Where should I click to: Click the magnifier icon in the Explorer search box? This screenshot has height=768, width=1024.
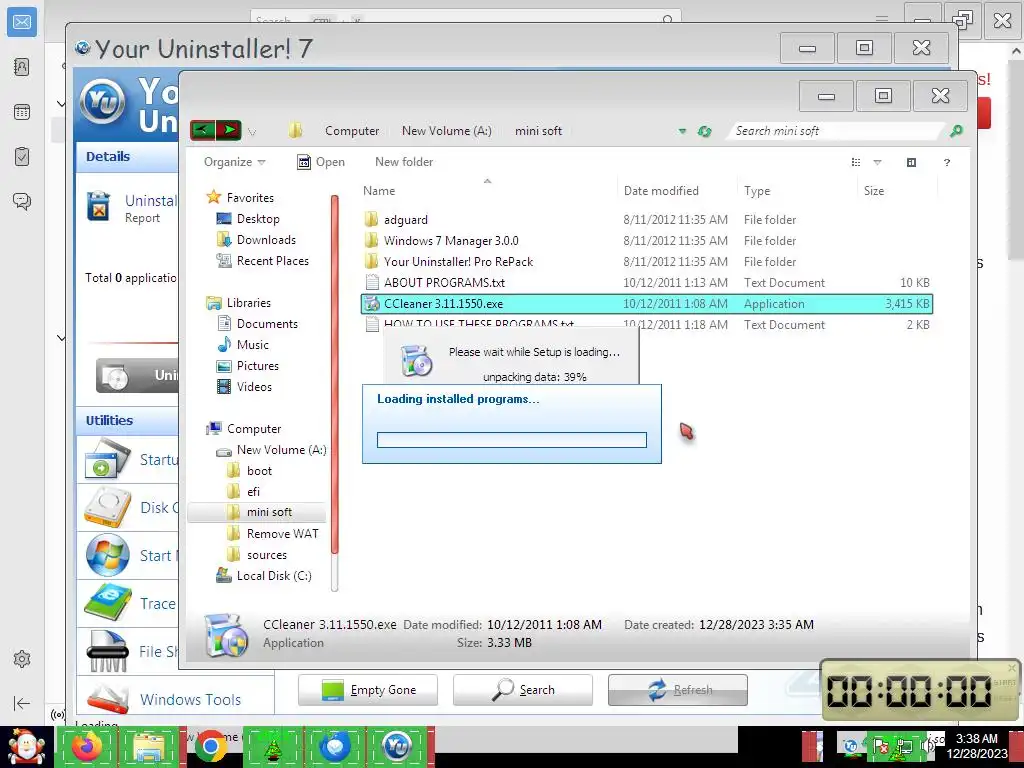click(x=956, y=131)
